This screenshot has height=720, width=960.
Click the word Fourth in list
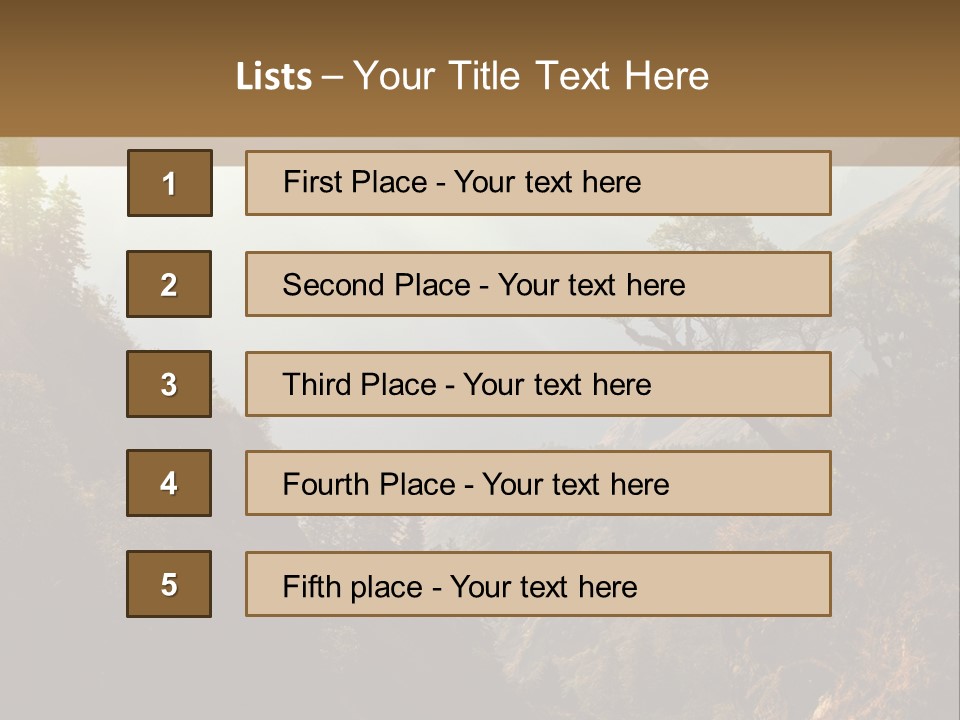click(325, 484)
